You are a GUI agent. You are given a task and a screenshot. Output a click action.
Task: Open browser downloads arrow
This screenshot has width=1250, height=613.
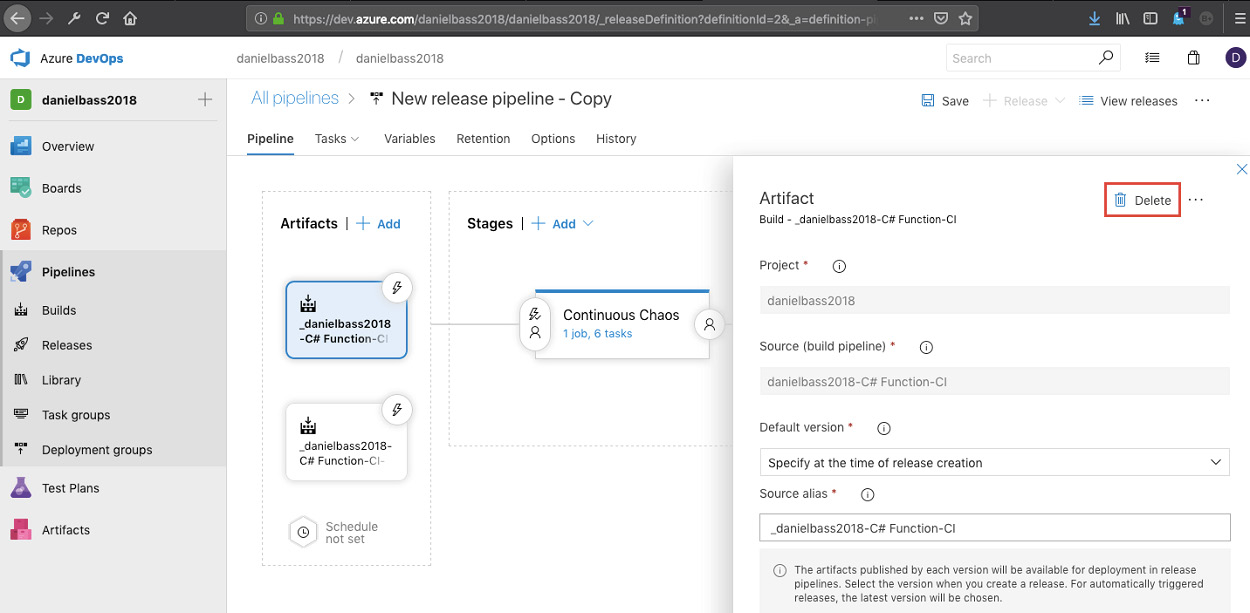(1096, 18)
